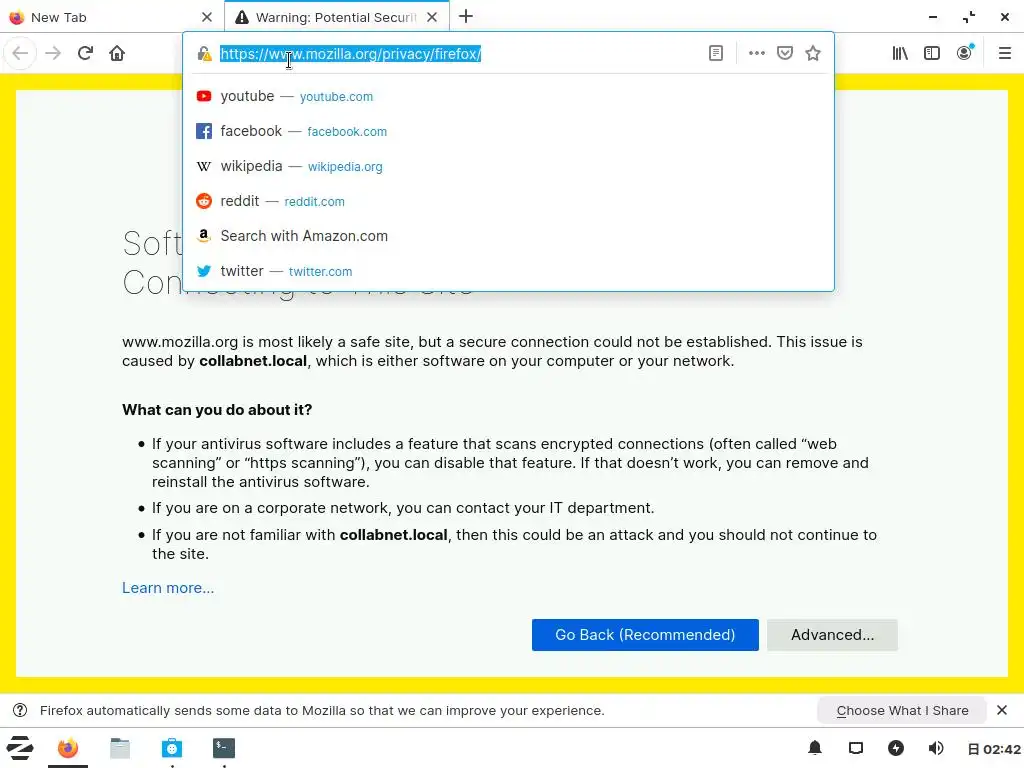Open the hamburger application menu
The image size is (1024, 768).
(x=1005, y=53)
